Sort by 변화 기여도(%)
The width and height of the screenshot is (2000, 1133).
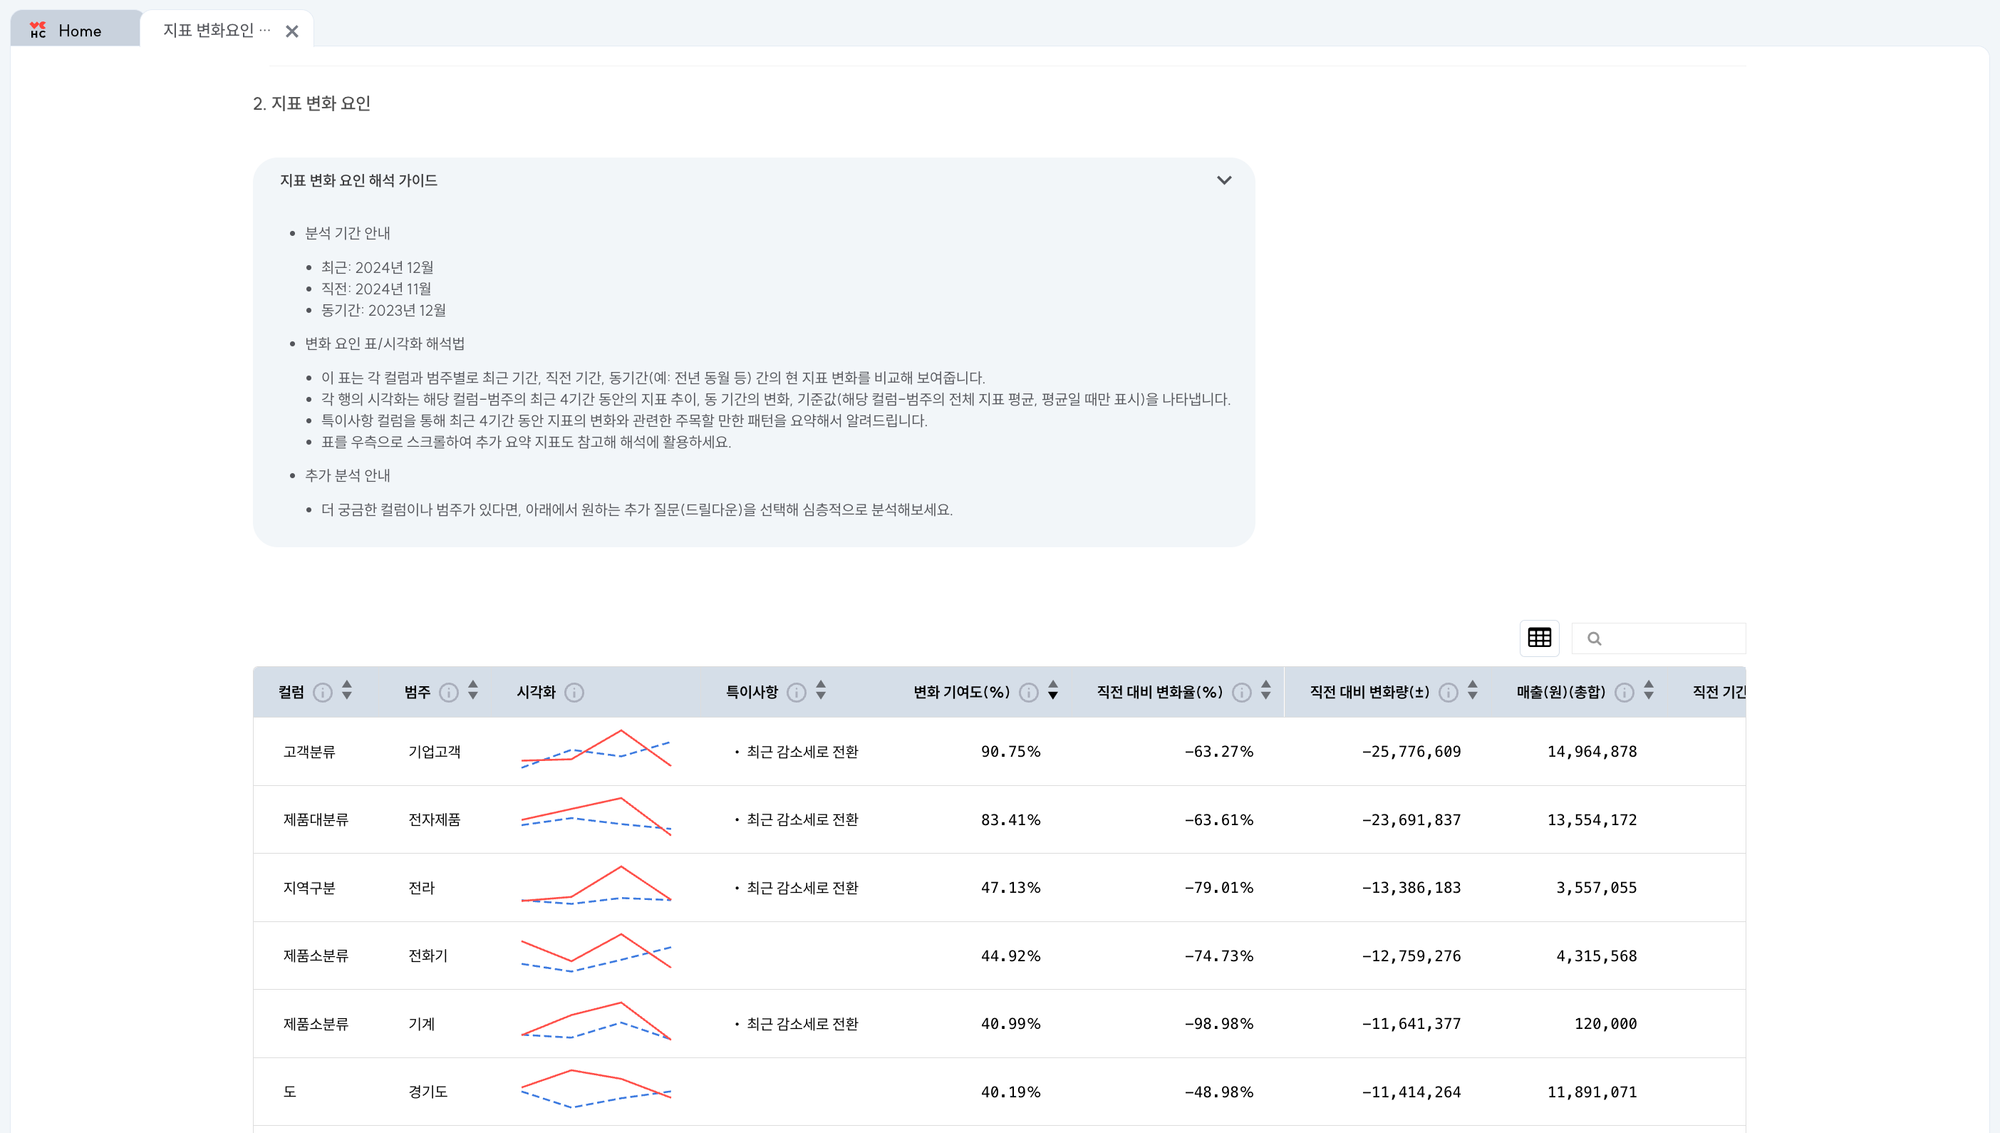click(x=1053, y=691)
